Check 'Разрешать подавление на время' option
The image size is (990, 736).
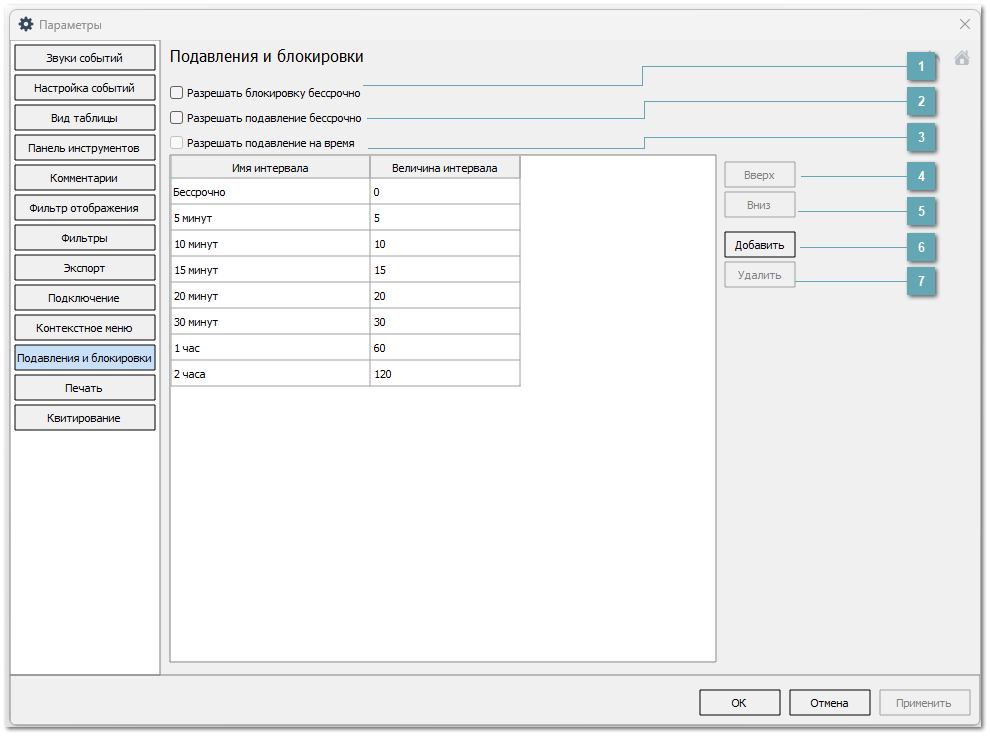[177, 143]
